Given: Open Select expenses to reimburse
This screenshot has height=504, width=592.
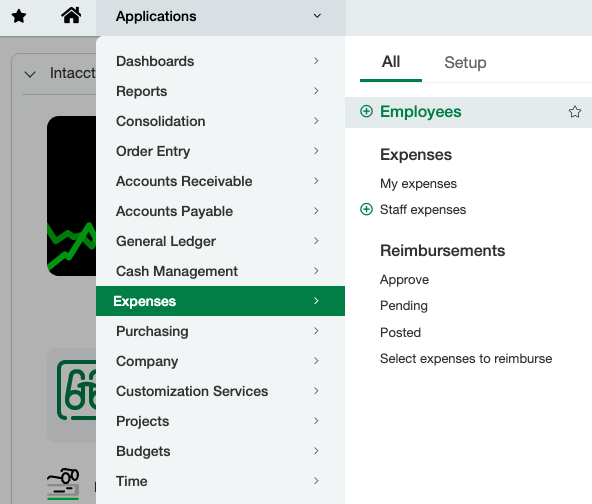Looking at the screenshot, I should pyautogui.click(x=466, y=358).
